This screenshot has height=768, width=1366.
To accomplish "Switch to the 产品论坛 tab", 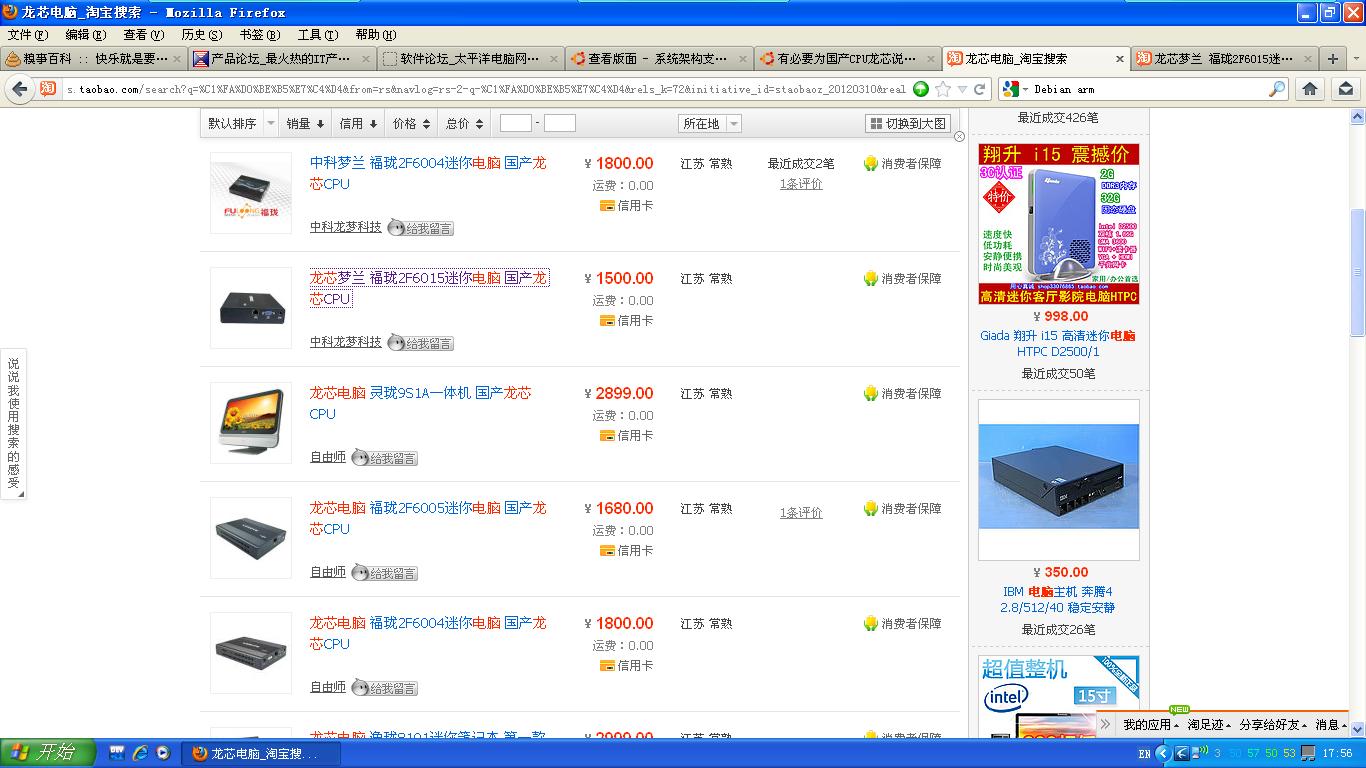I will pyautogui.click(x=282, y=58).
